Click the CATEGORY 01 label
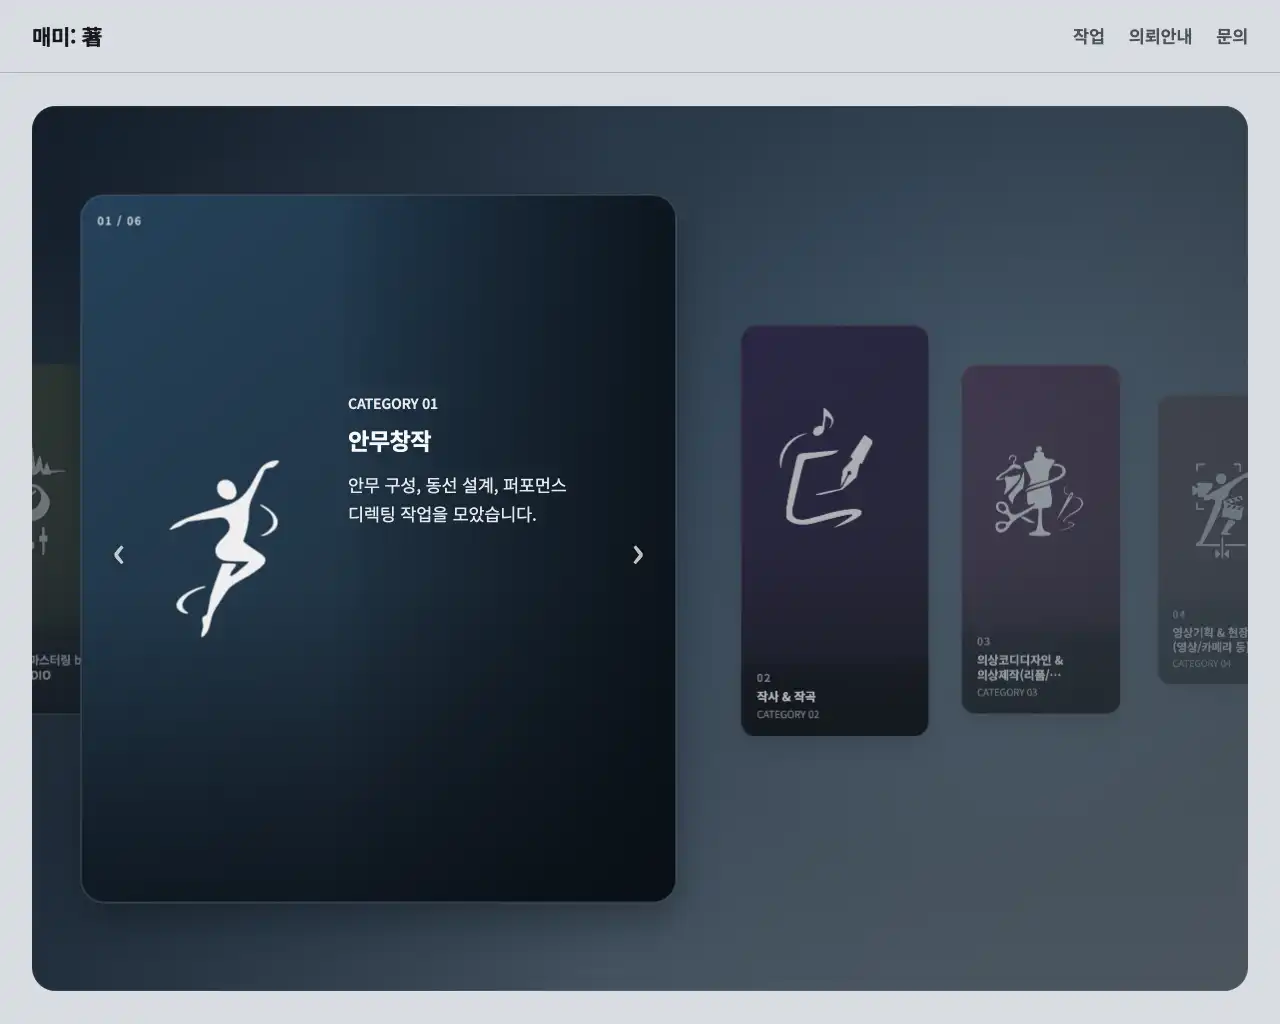1280x1024 pixels. tap(393, 404)
